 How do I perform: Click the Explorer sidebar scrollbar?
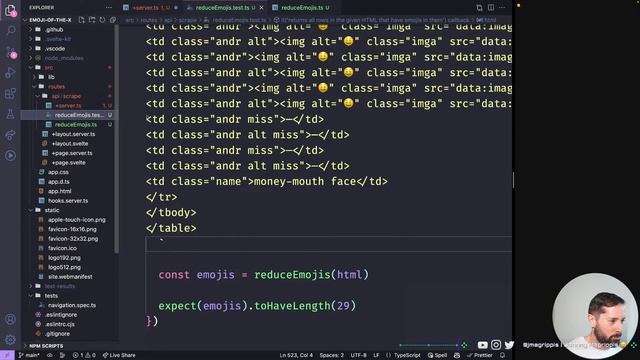click(x=117, y=139)
